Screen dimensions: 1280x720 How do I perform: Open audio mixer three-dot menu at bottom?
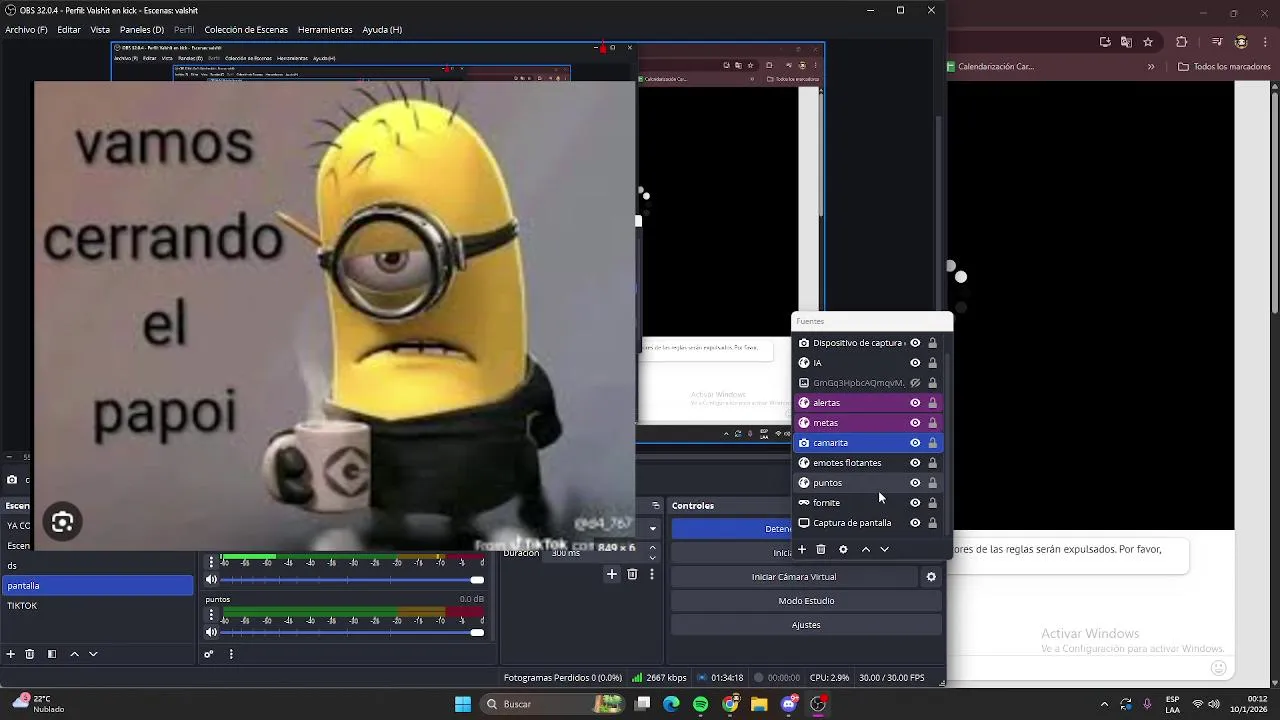[231, 654]
